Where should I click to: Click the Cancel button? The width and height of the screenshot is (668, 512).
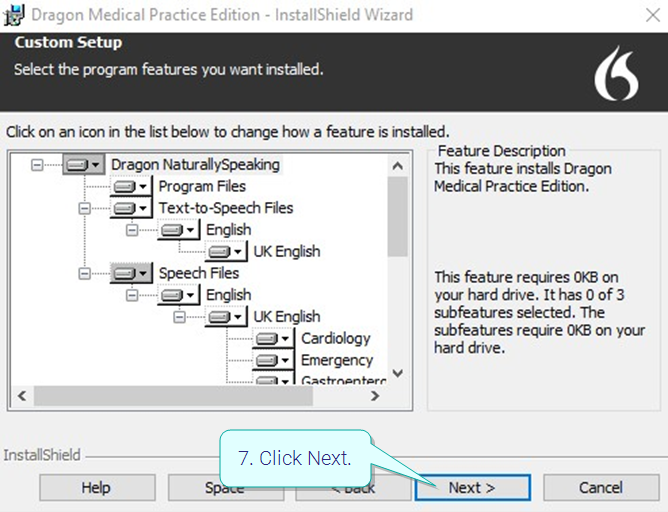click(601, 487)
